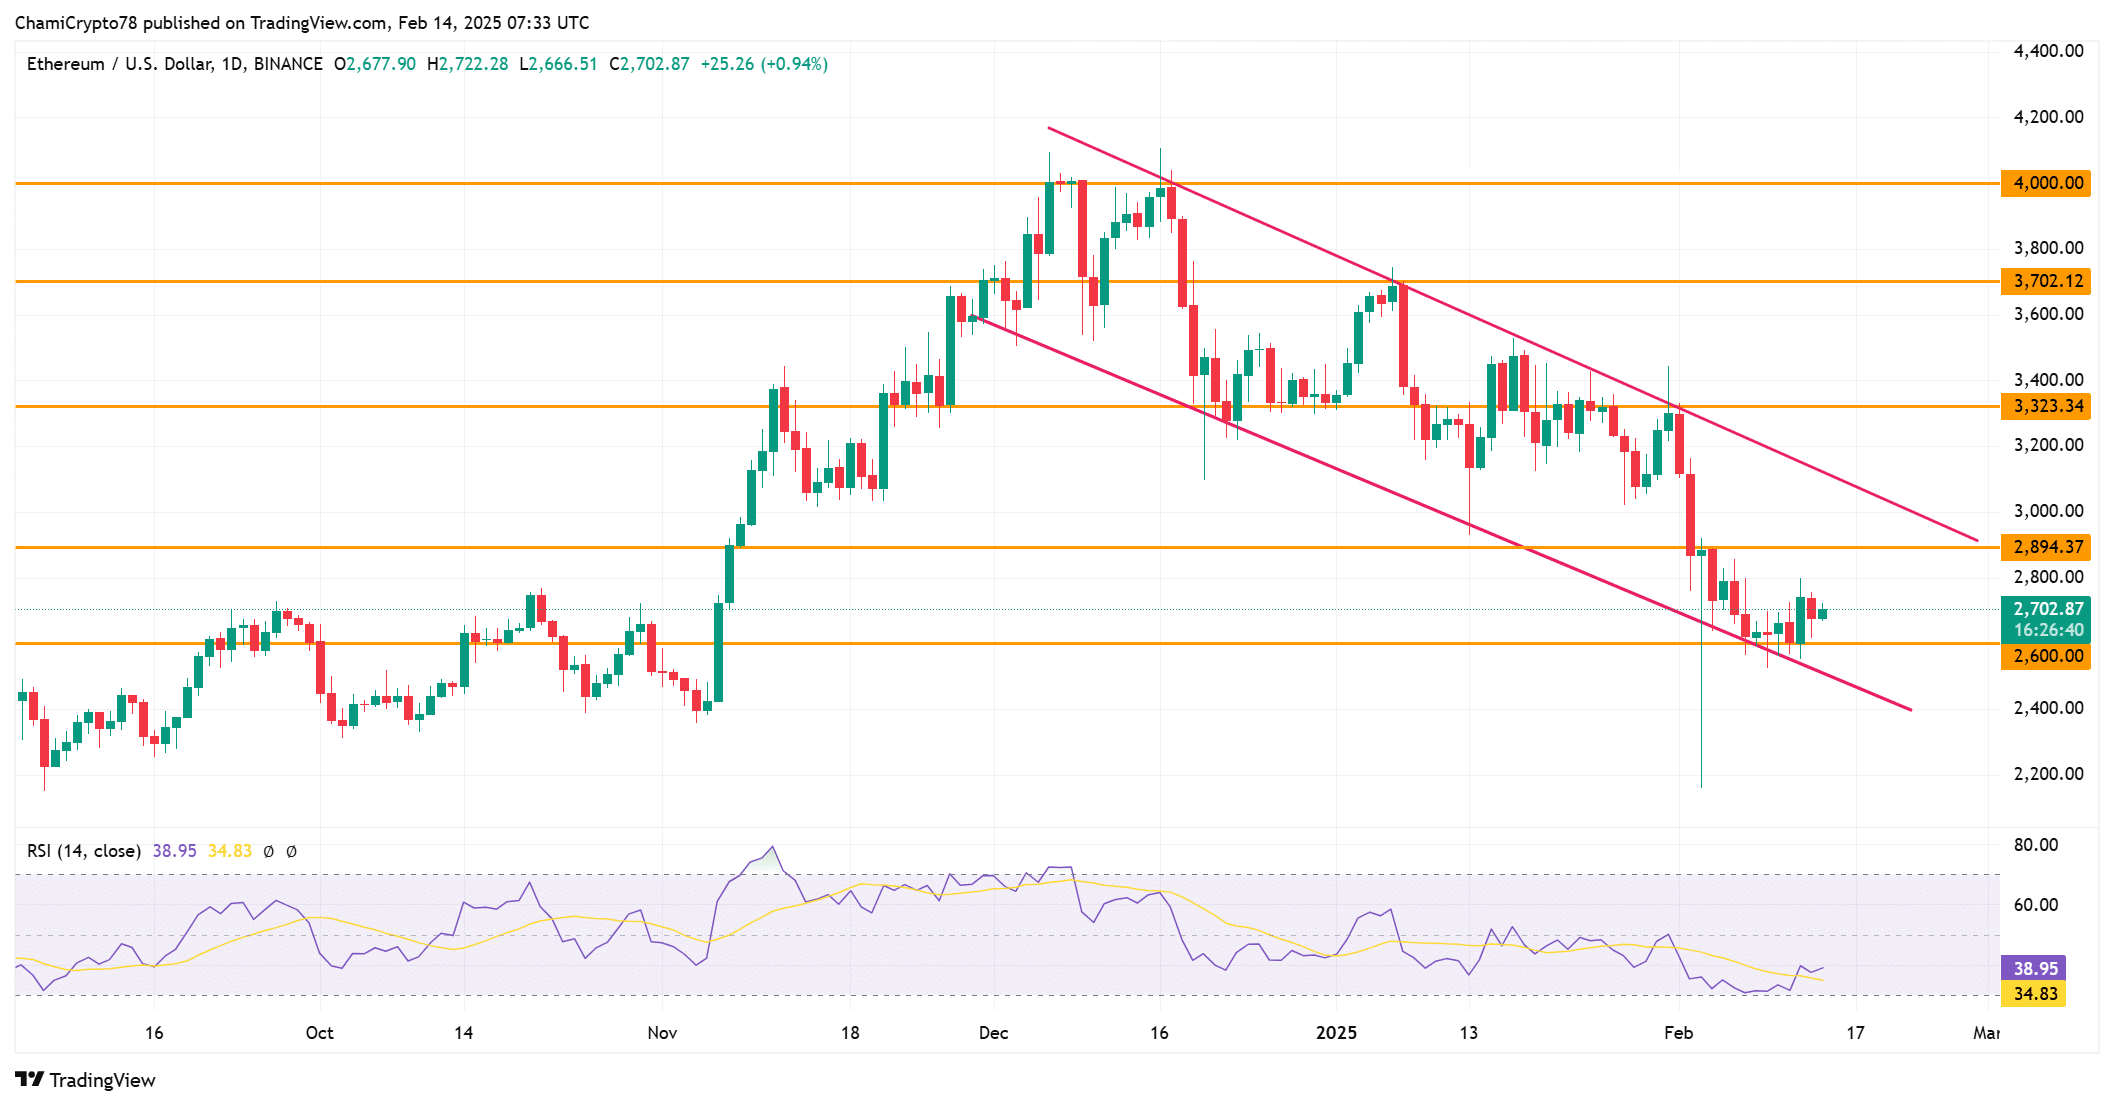This screenshot has width=2114, height=1106.
Task: Open the RSI (14, close) indicator legend
Action: coord(84,851)
